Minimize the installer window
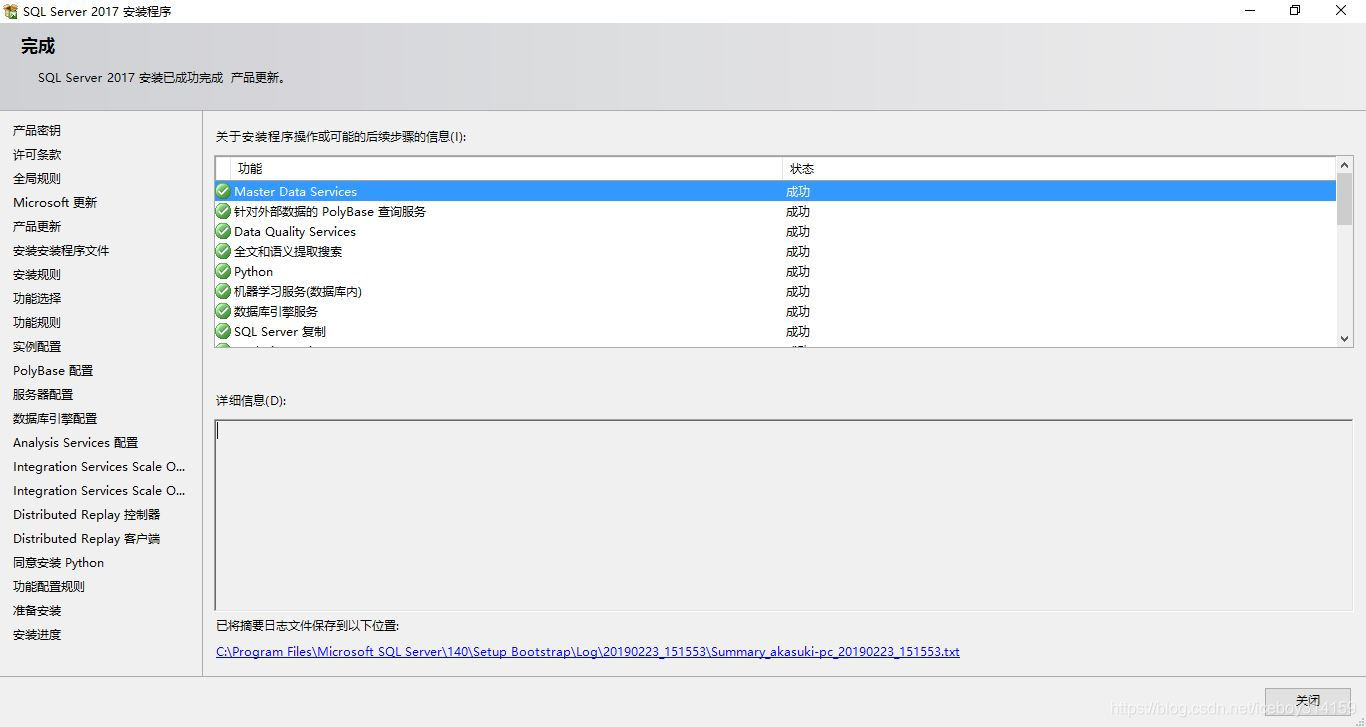This screenshot has width=1366, height=727. coord(1251,11)
